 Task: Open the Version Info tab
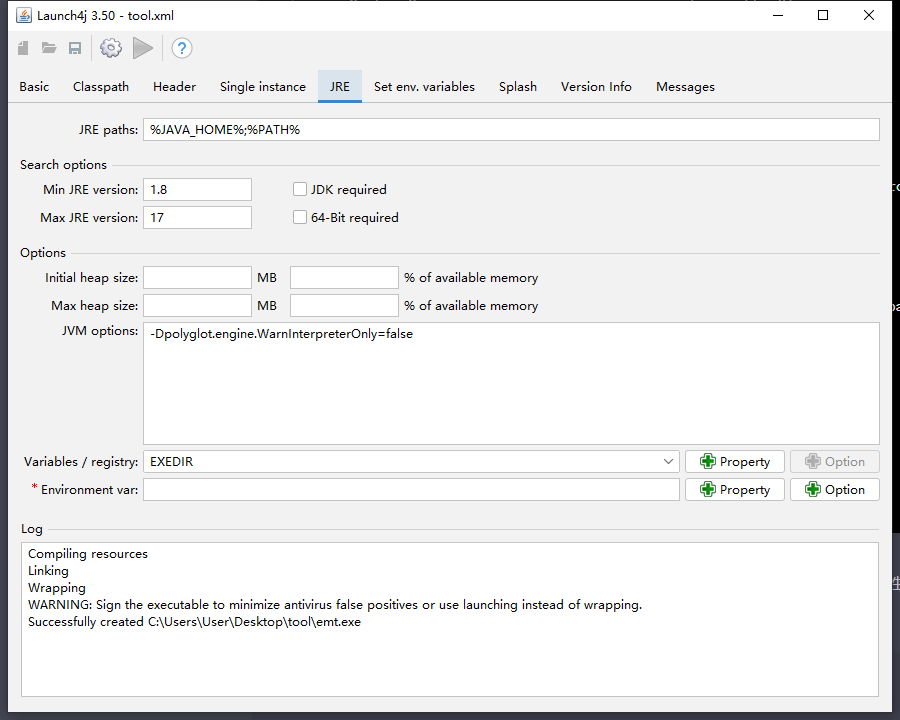(596, 87)
